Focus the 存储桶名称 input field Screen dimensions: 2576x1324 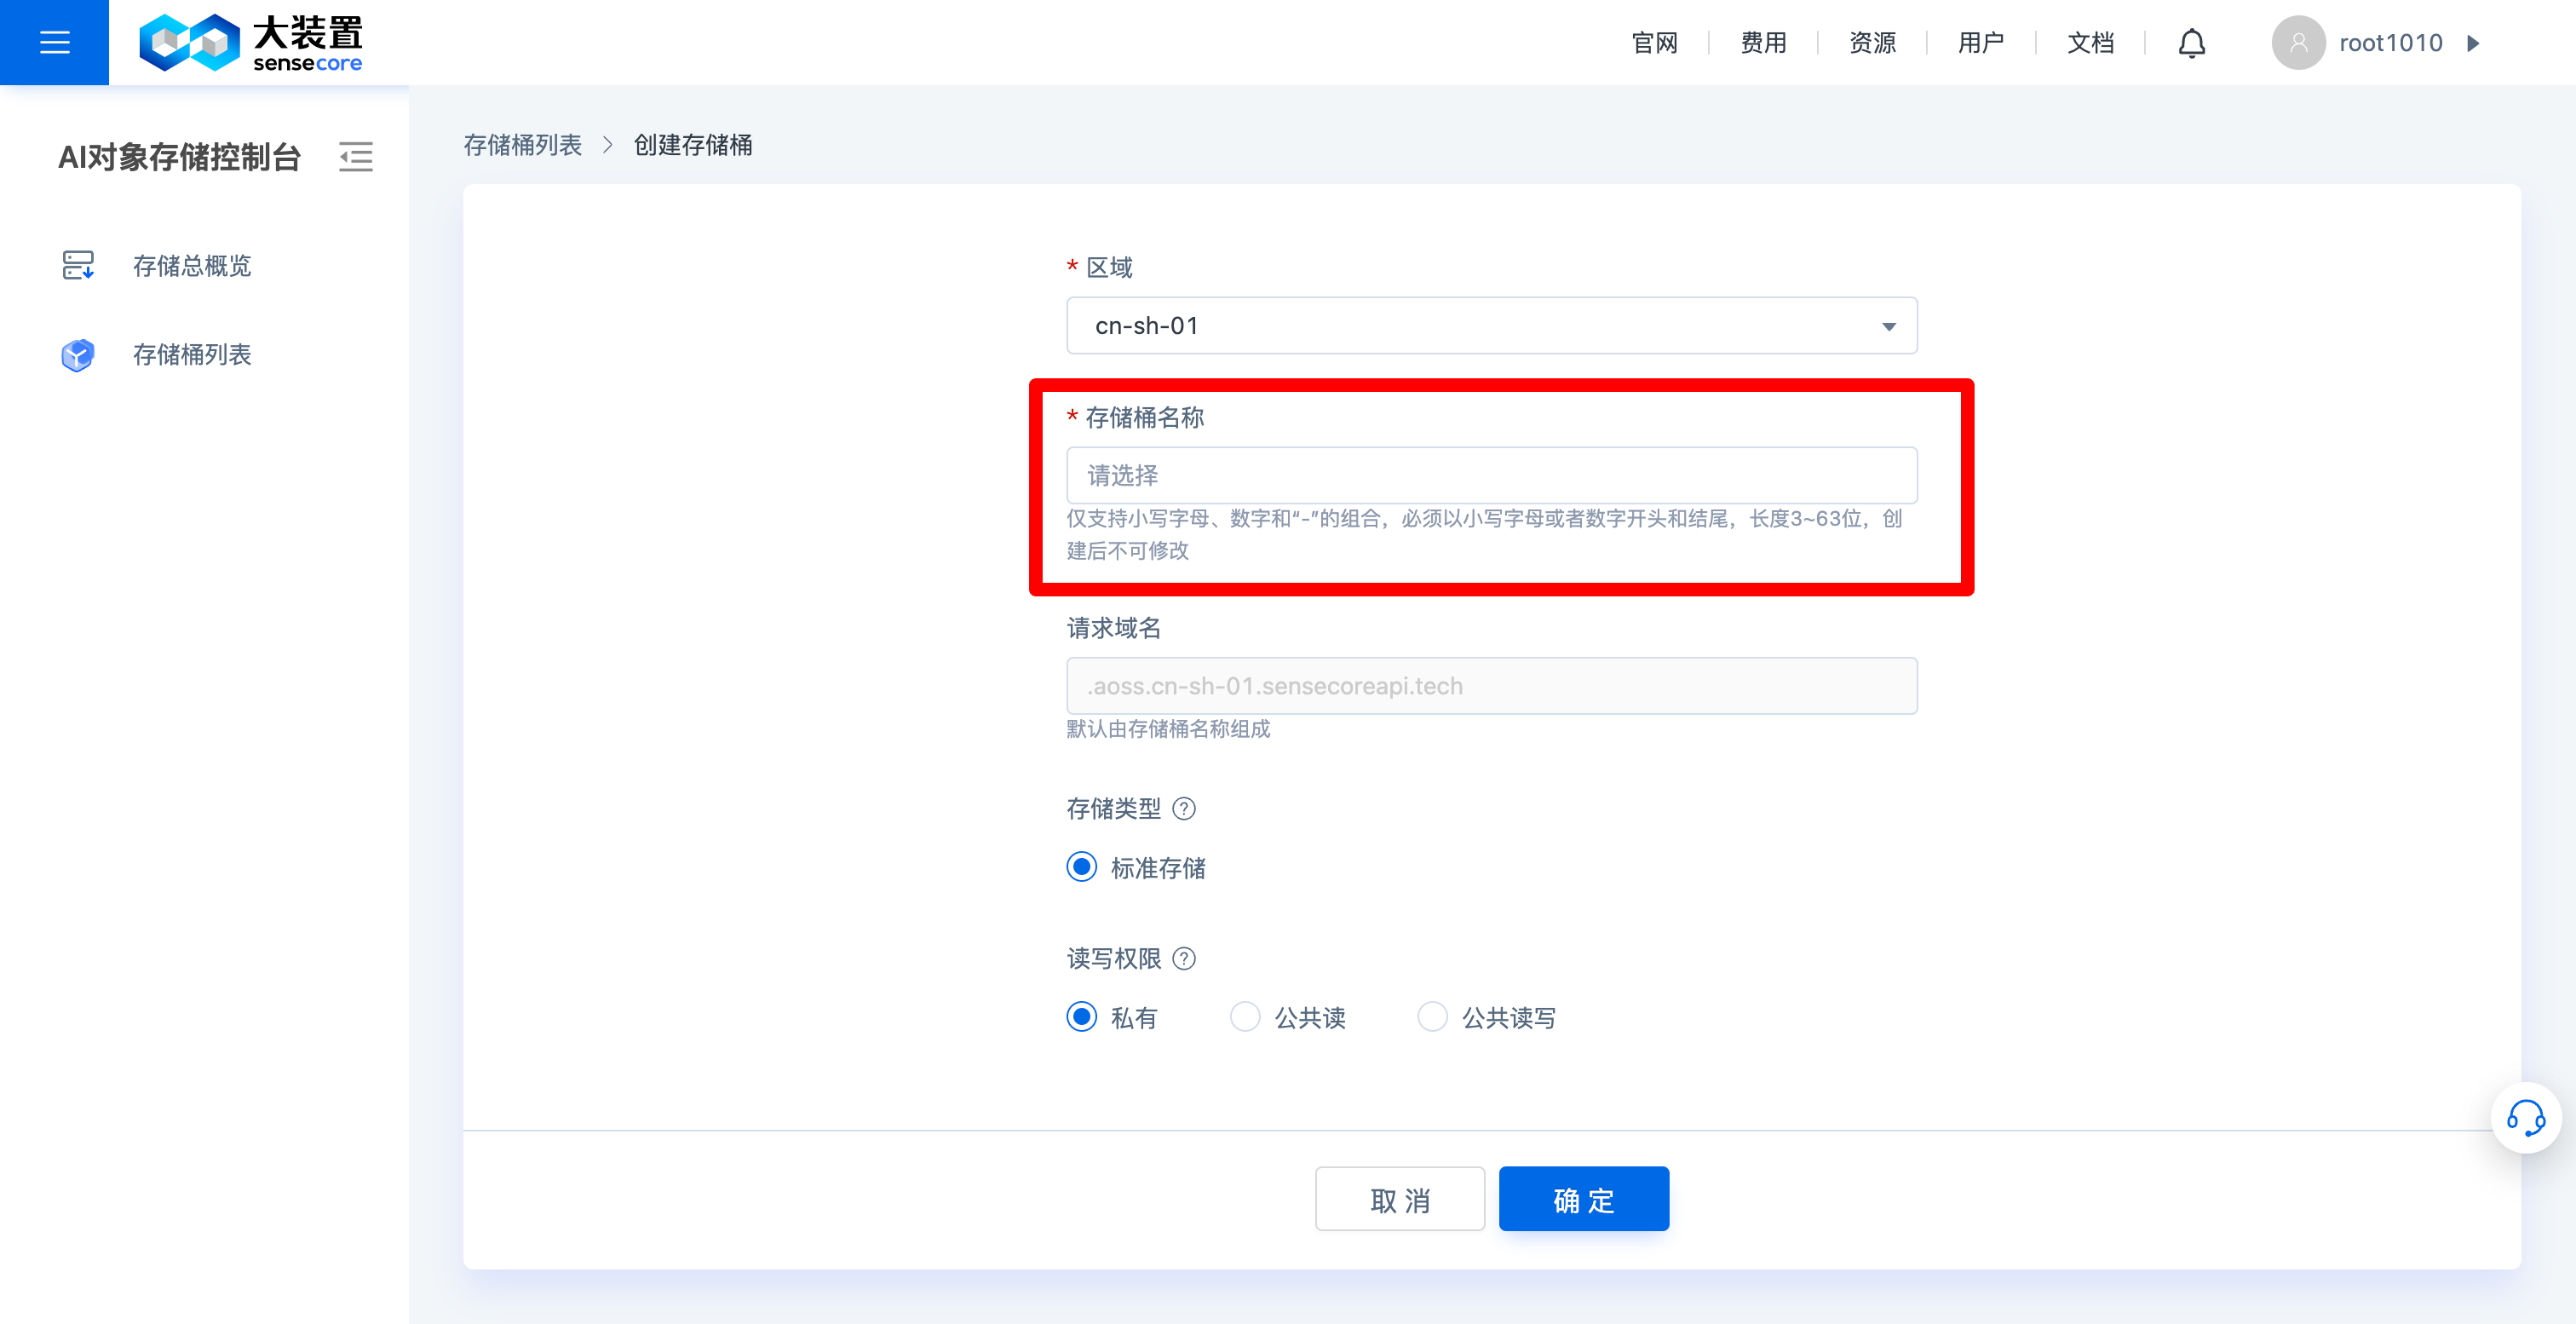click(x=1491, y=475)
